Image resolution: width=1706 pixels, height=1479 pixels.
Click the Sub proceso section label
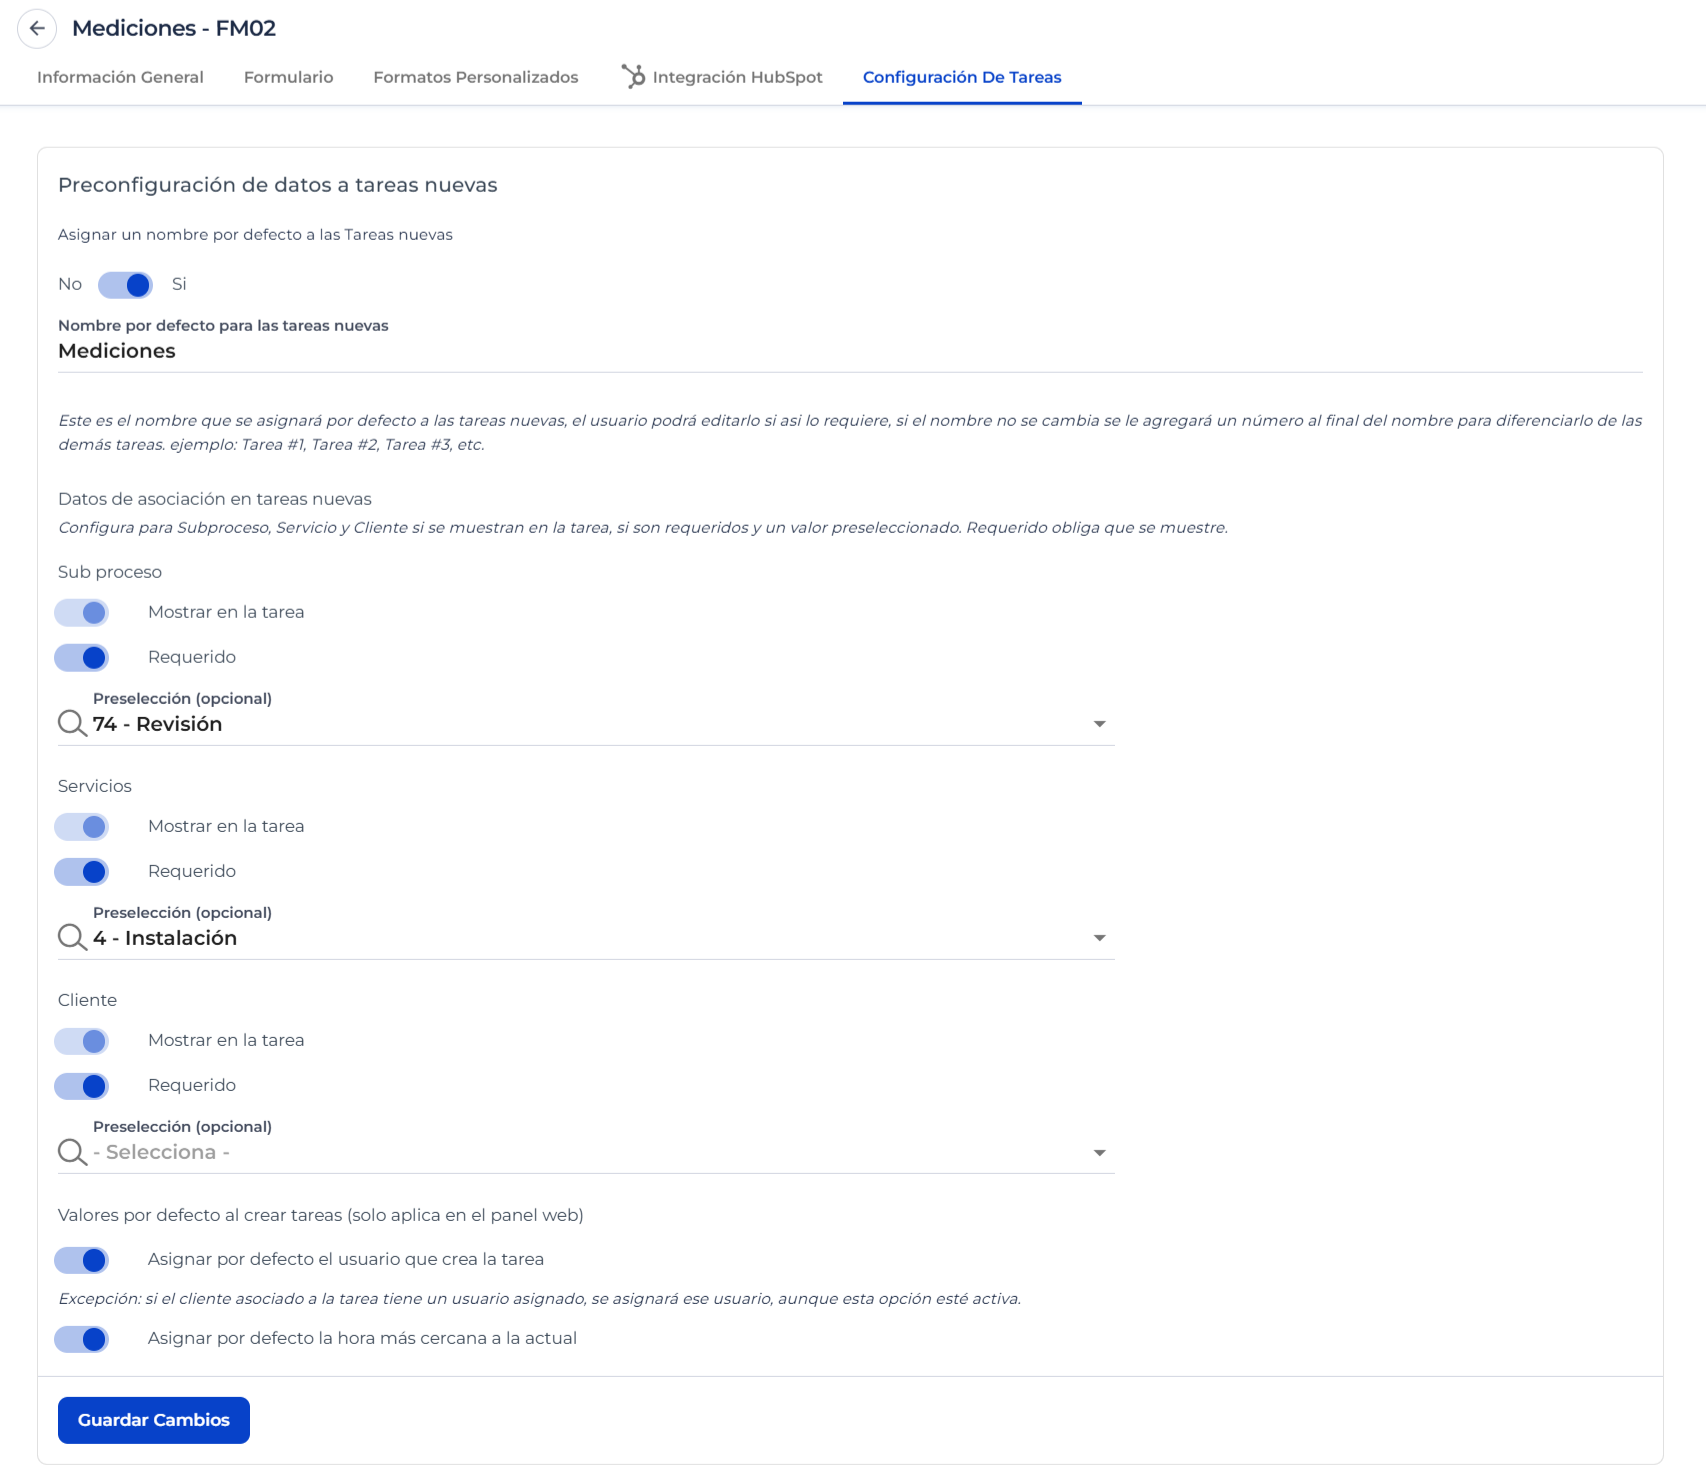110,572
